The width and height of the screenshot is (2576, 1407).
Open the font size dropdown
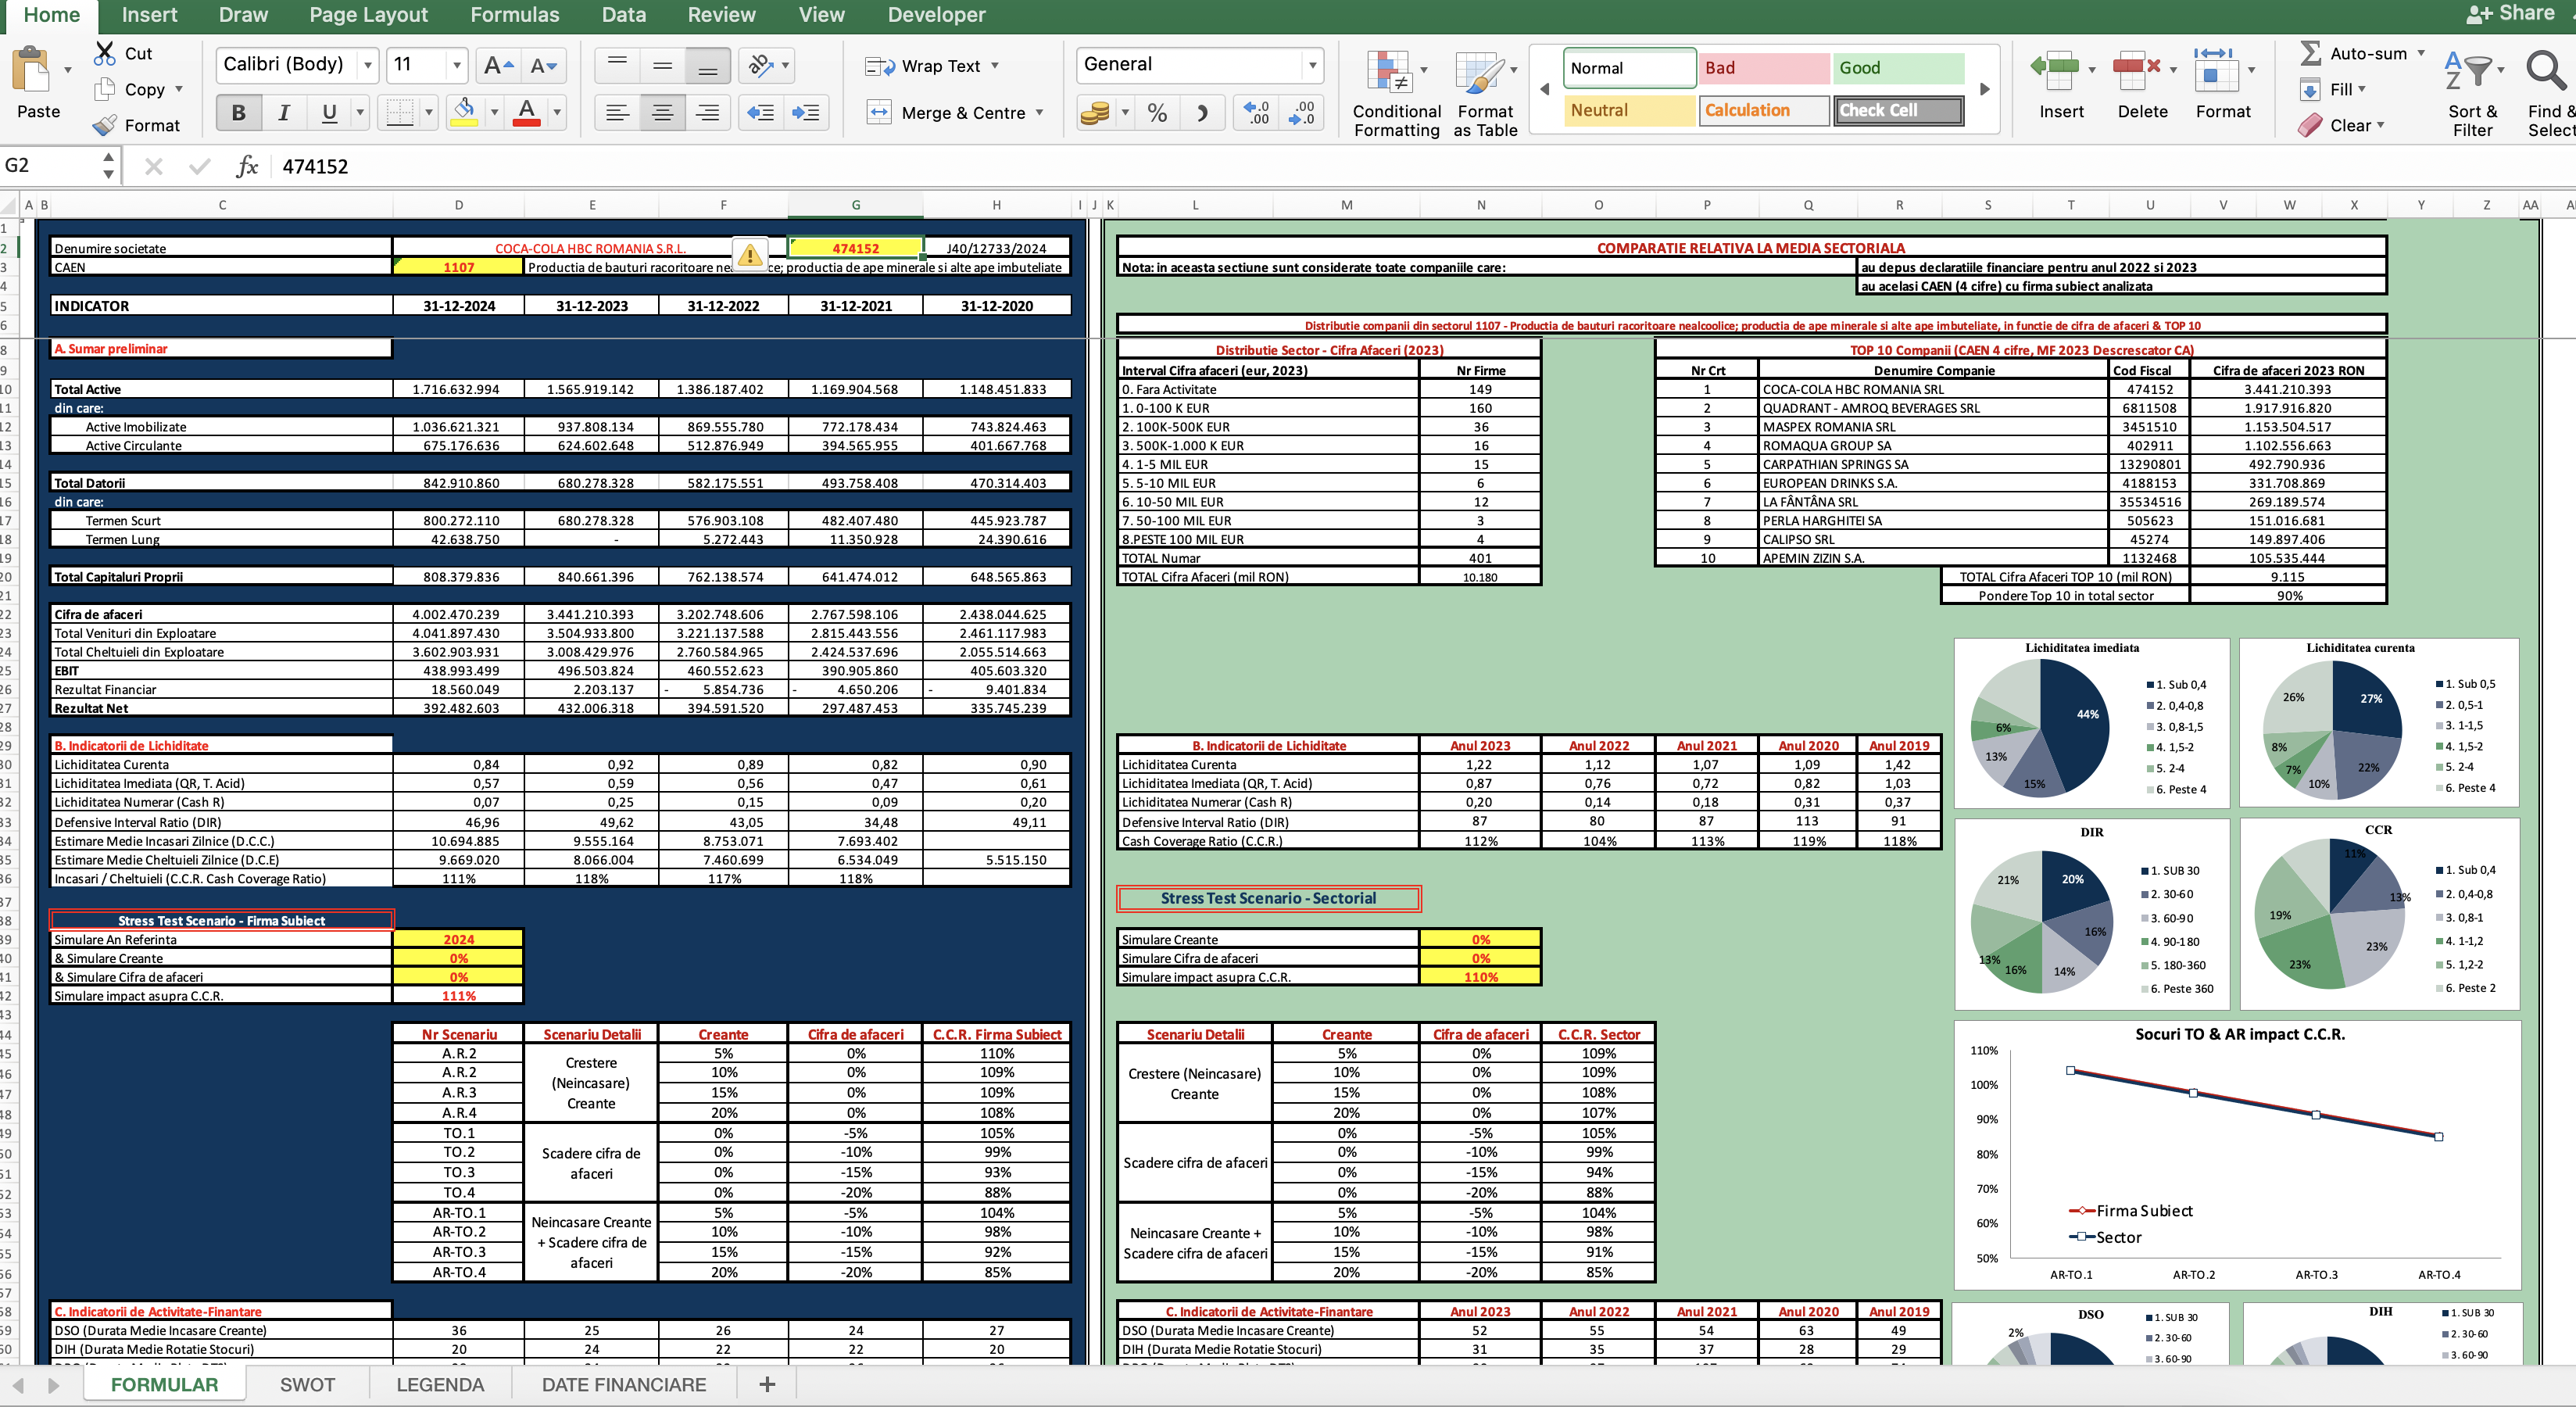(457, 66)
